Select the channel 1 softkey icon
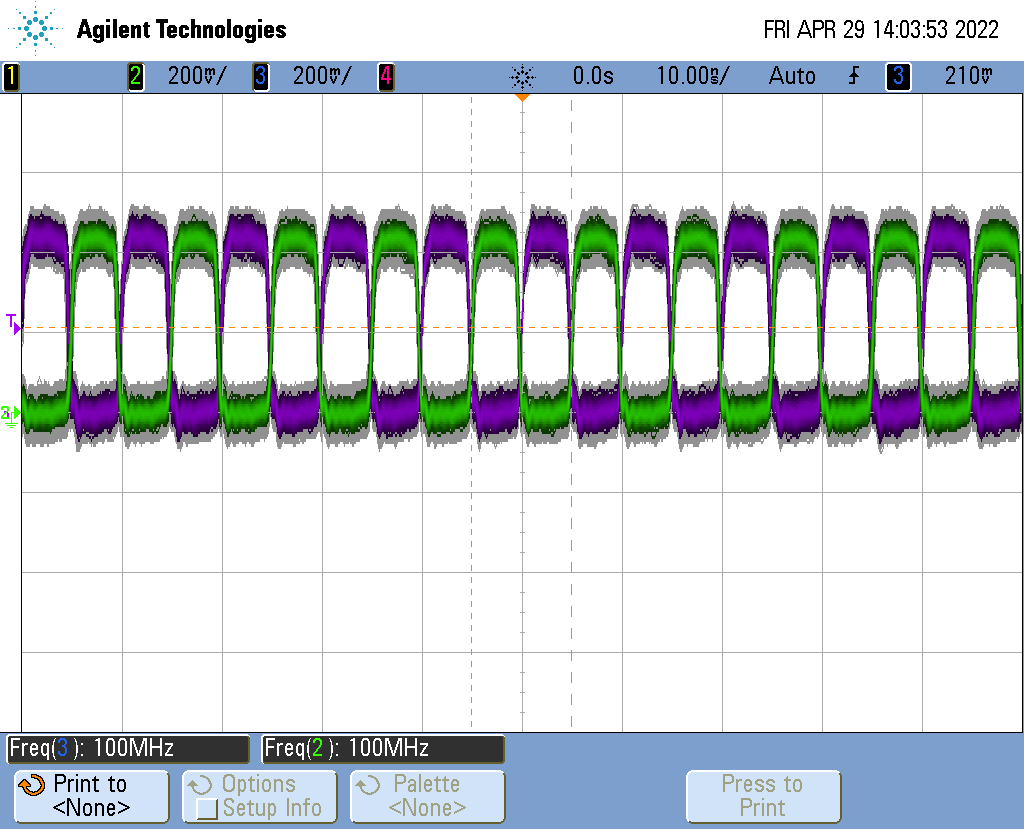 point(10,76)
